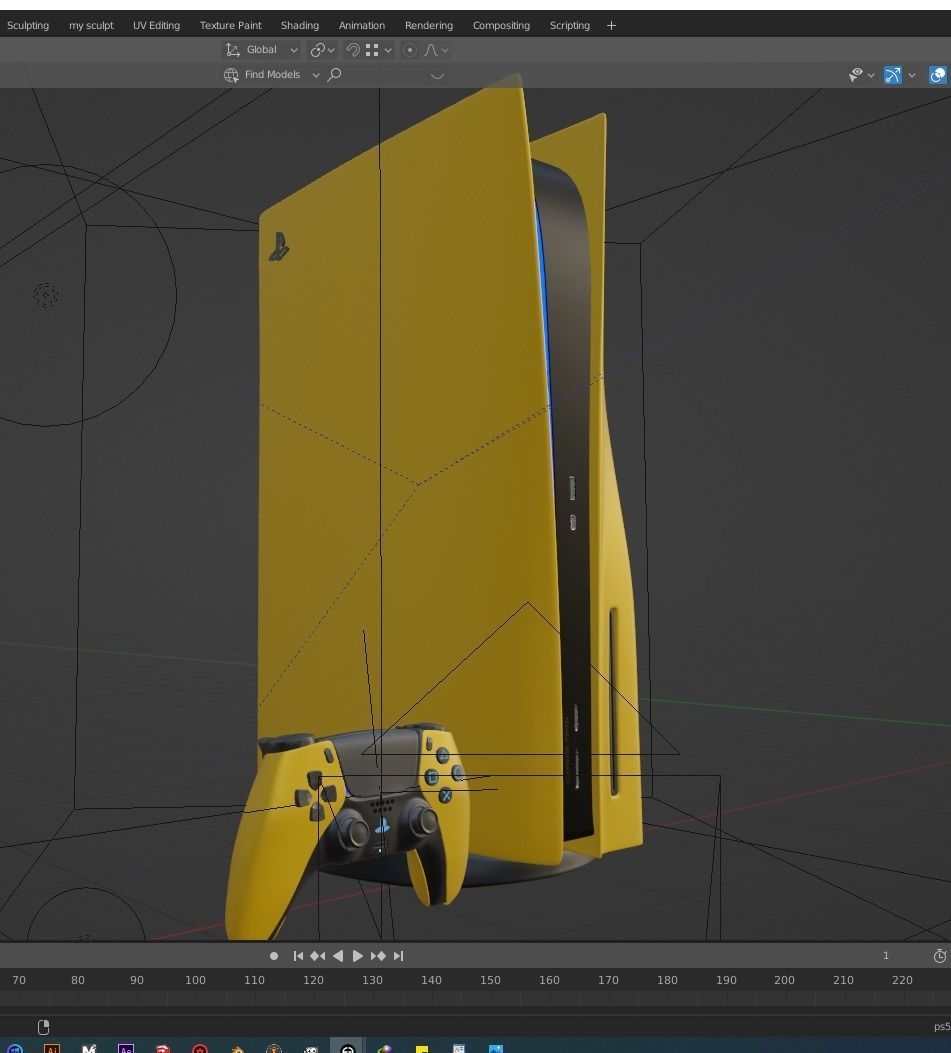Jump to the previous keyframe

coord(318,956)
